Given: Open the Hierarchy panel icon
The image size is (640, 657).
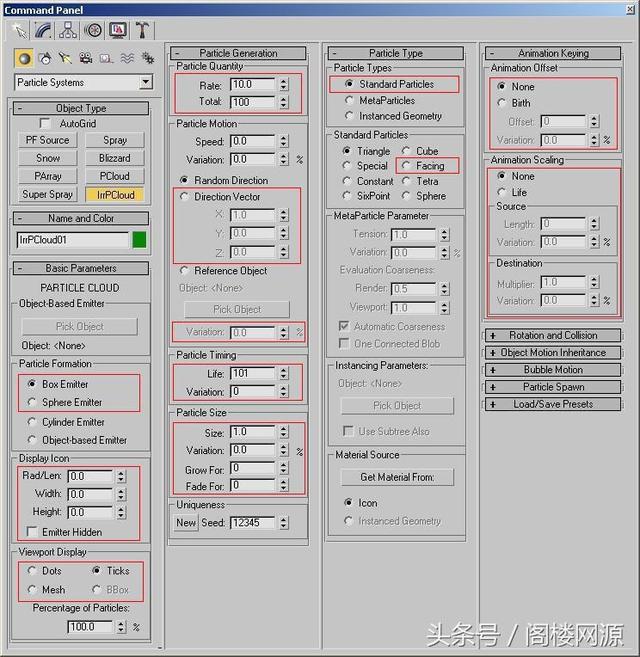Looking at the screenshot, I should coord(68,30).
